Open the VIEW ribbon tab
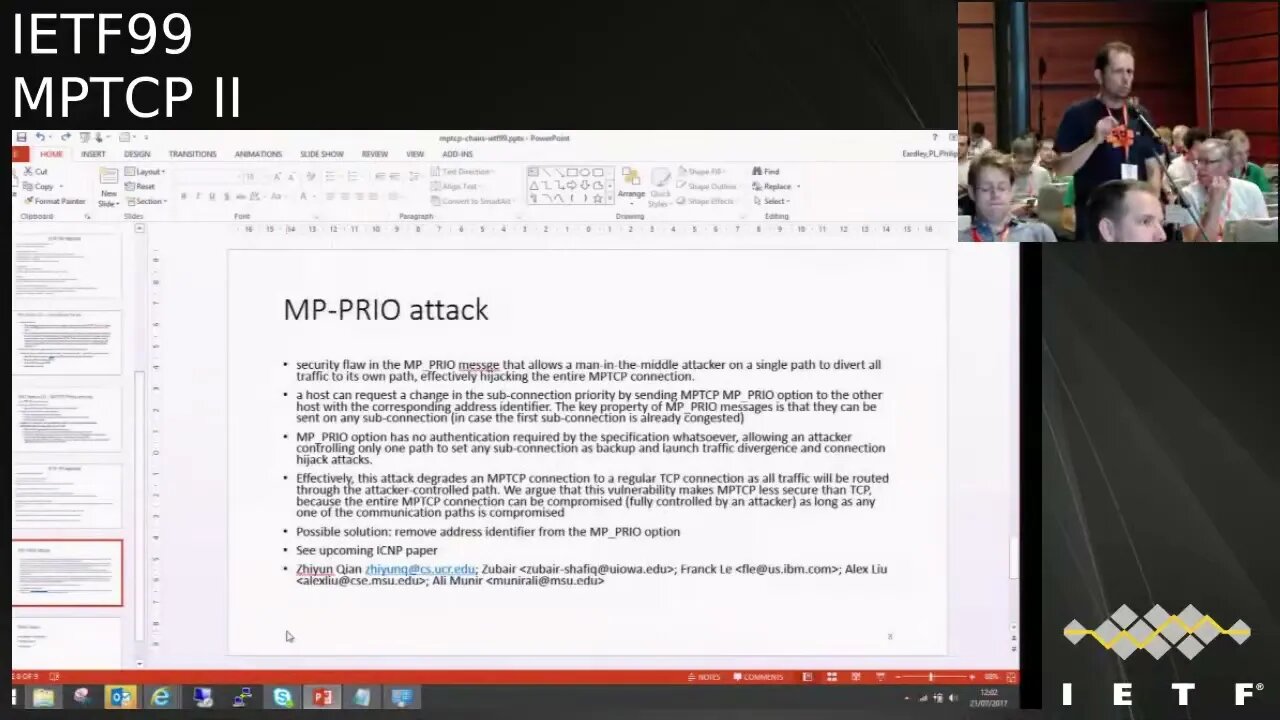 415,154
